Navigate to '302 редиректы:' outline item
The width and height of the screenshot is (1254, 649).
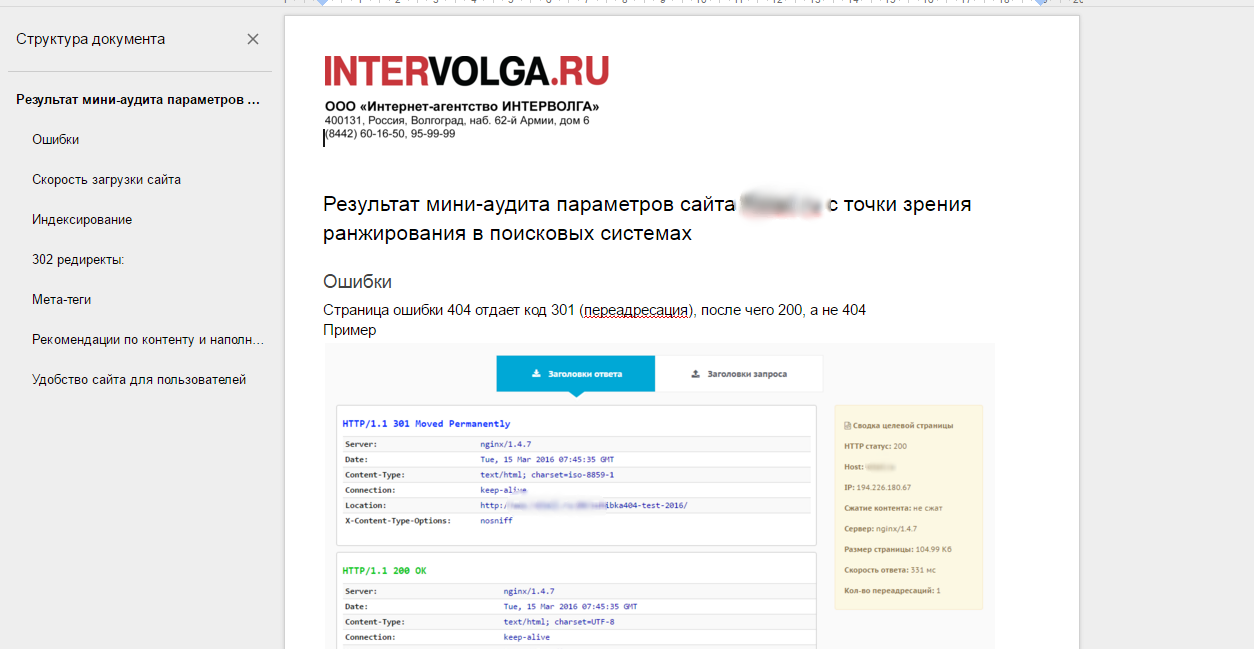pos(78,260)
